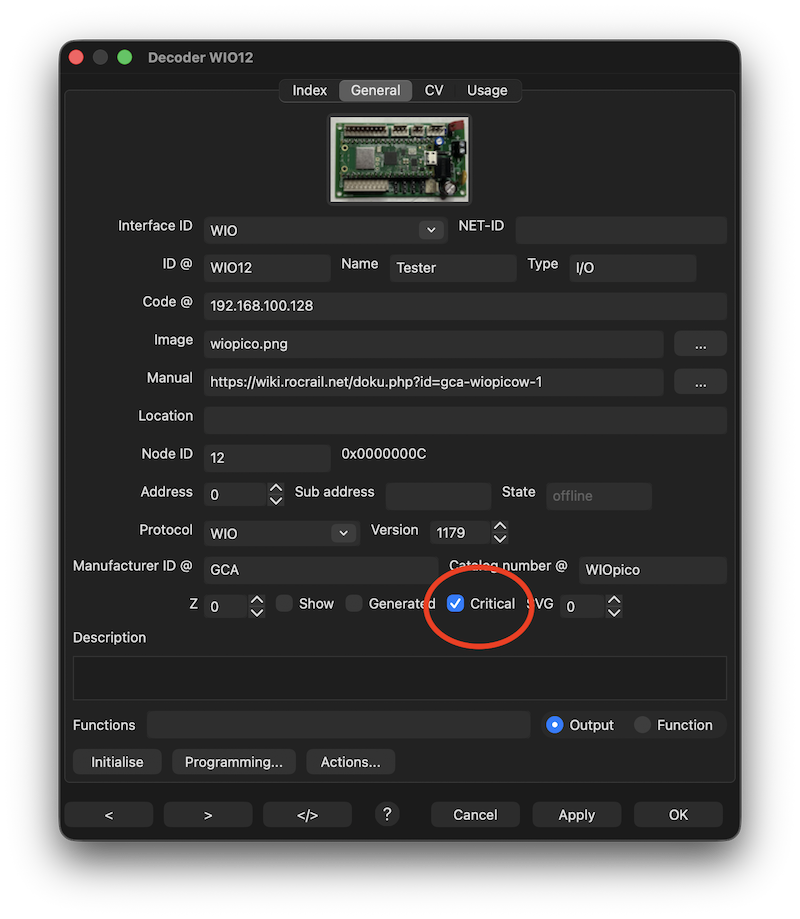Viewport: 800px width, 919px height.
Task: Close the Decoder WIO12 window
Action: pyautogui.click(x=76, y=57)
